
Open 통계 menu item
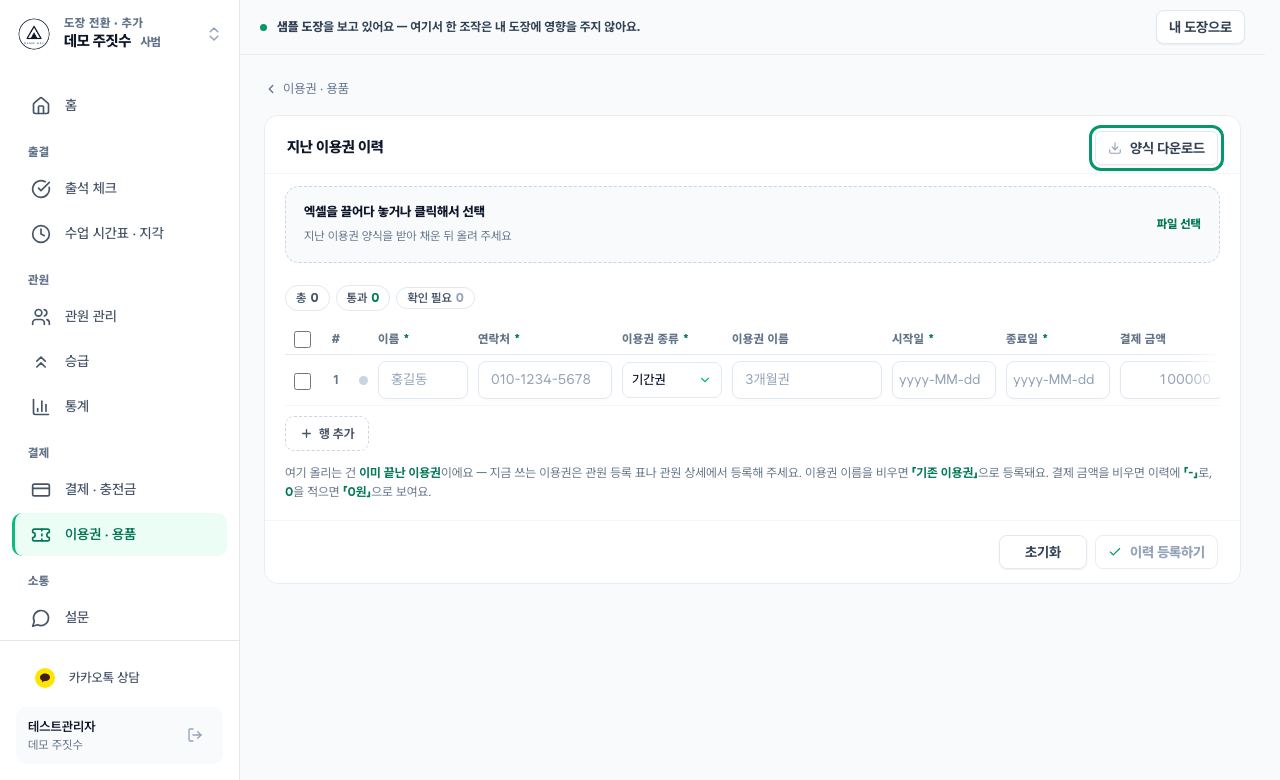pyautogui.click(x=120, y=406)
